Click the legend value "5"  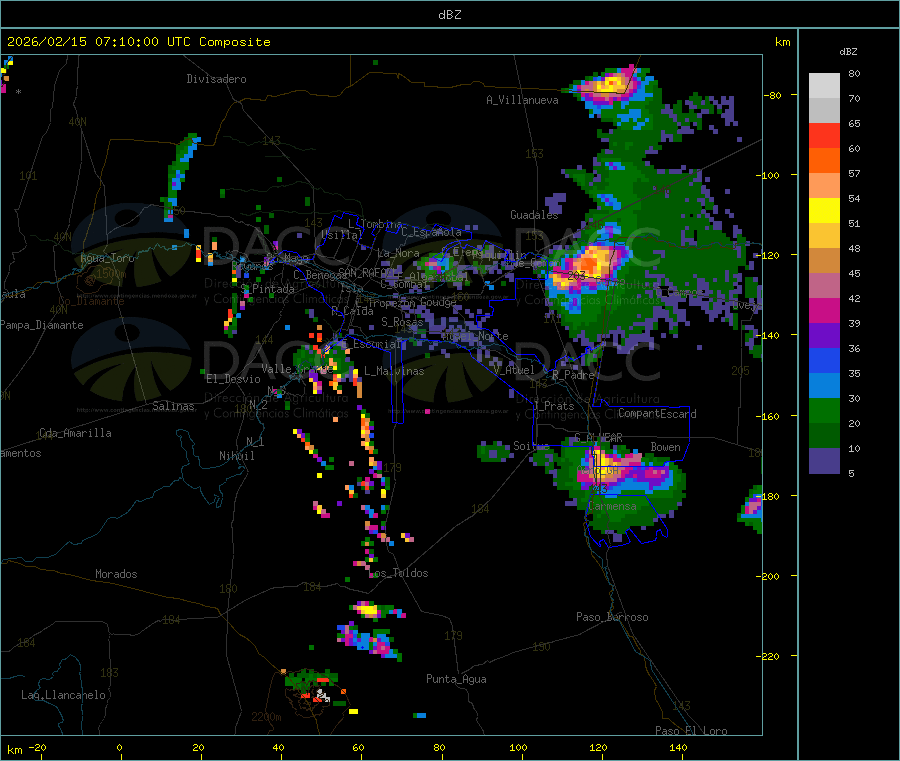(x=851, y=473)
